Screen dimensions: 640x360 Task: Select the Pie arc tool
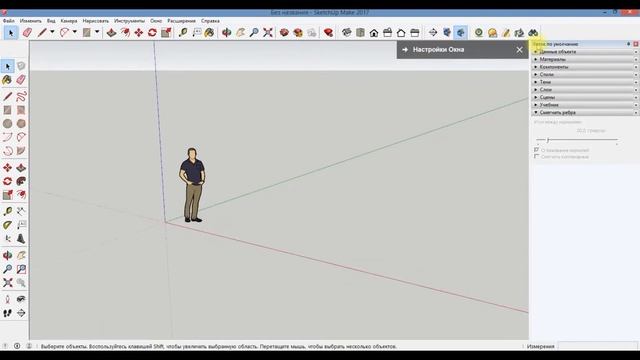click(x=21, y=151)
